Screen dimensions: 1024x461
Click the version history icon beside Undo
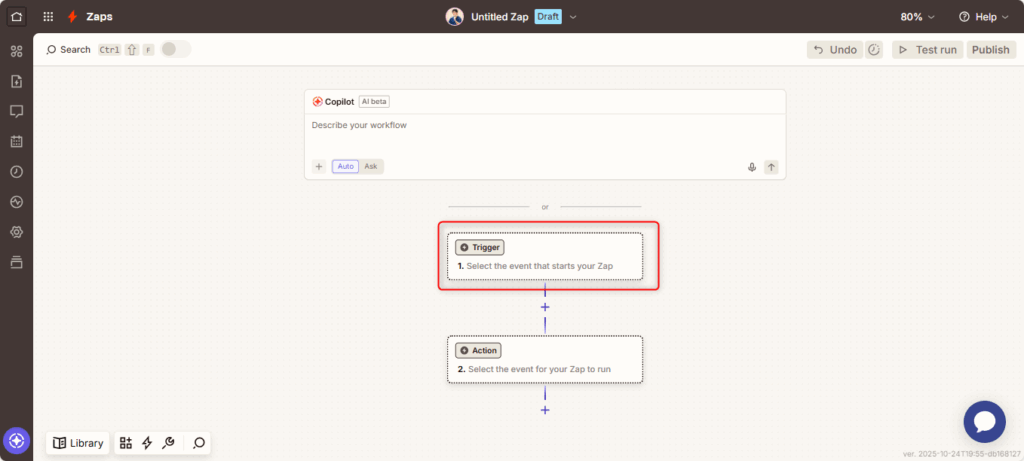tap(874, 50)
